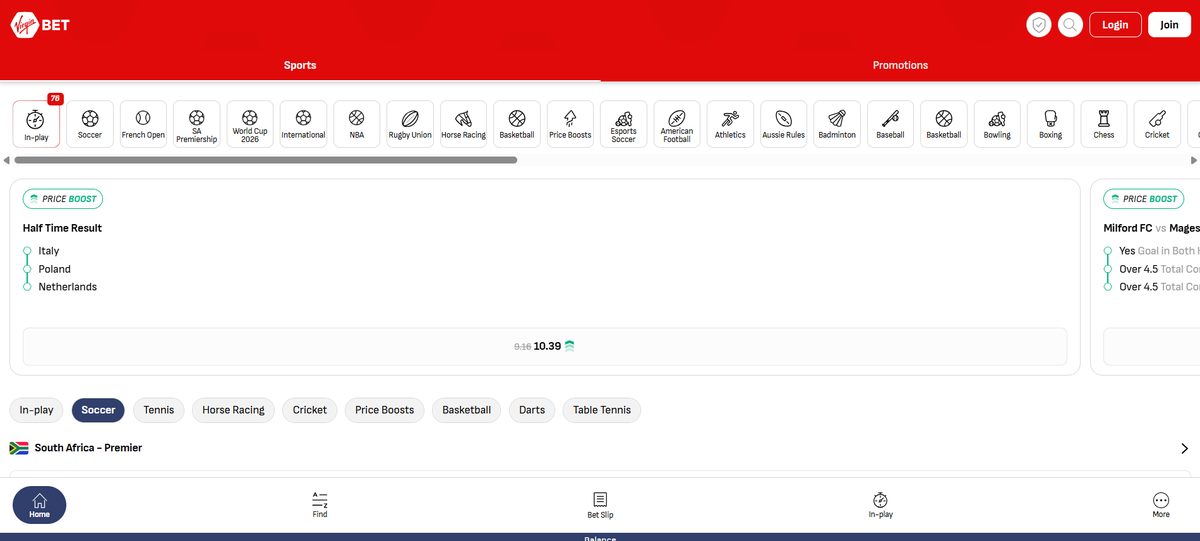Open SA Premiership category icon
Screen dimensions: 1200x541
(197, 124)
